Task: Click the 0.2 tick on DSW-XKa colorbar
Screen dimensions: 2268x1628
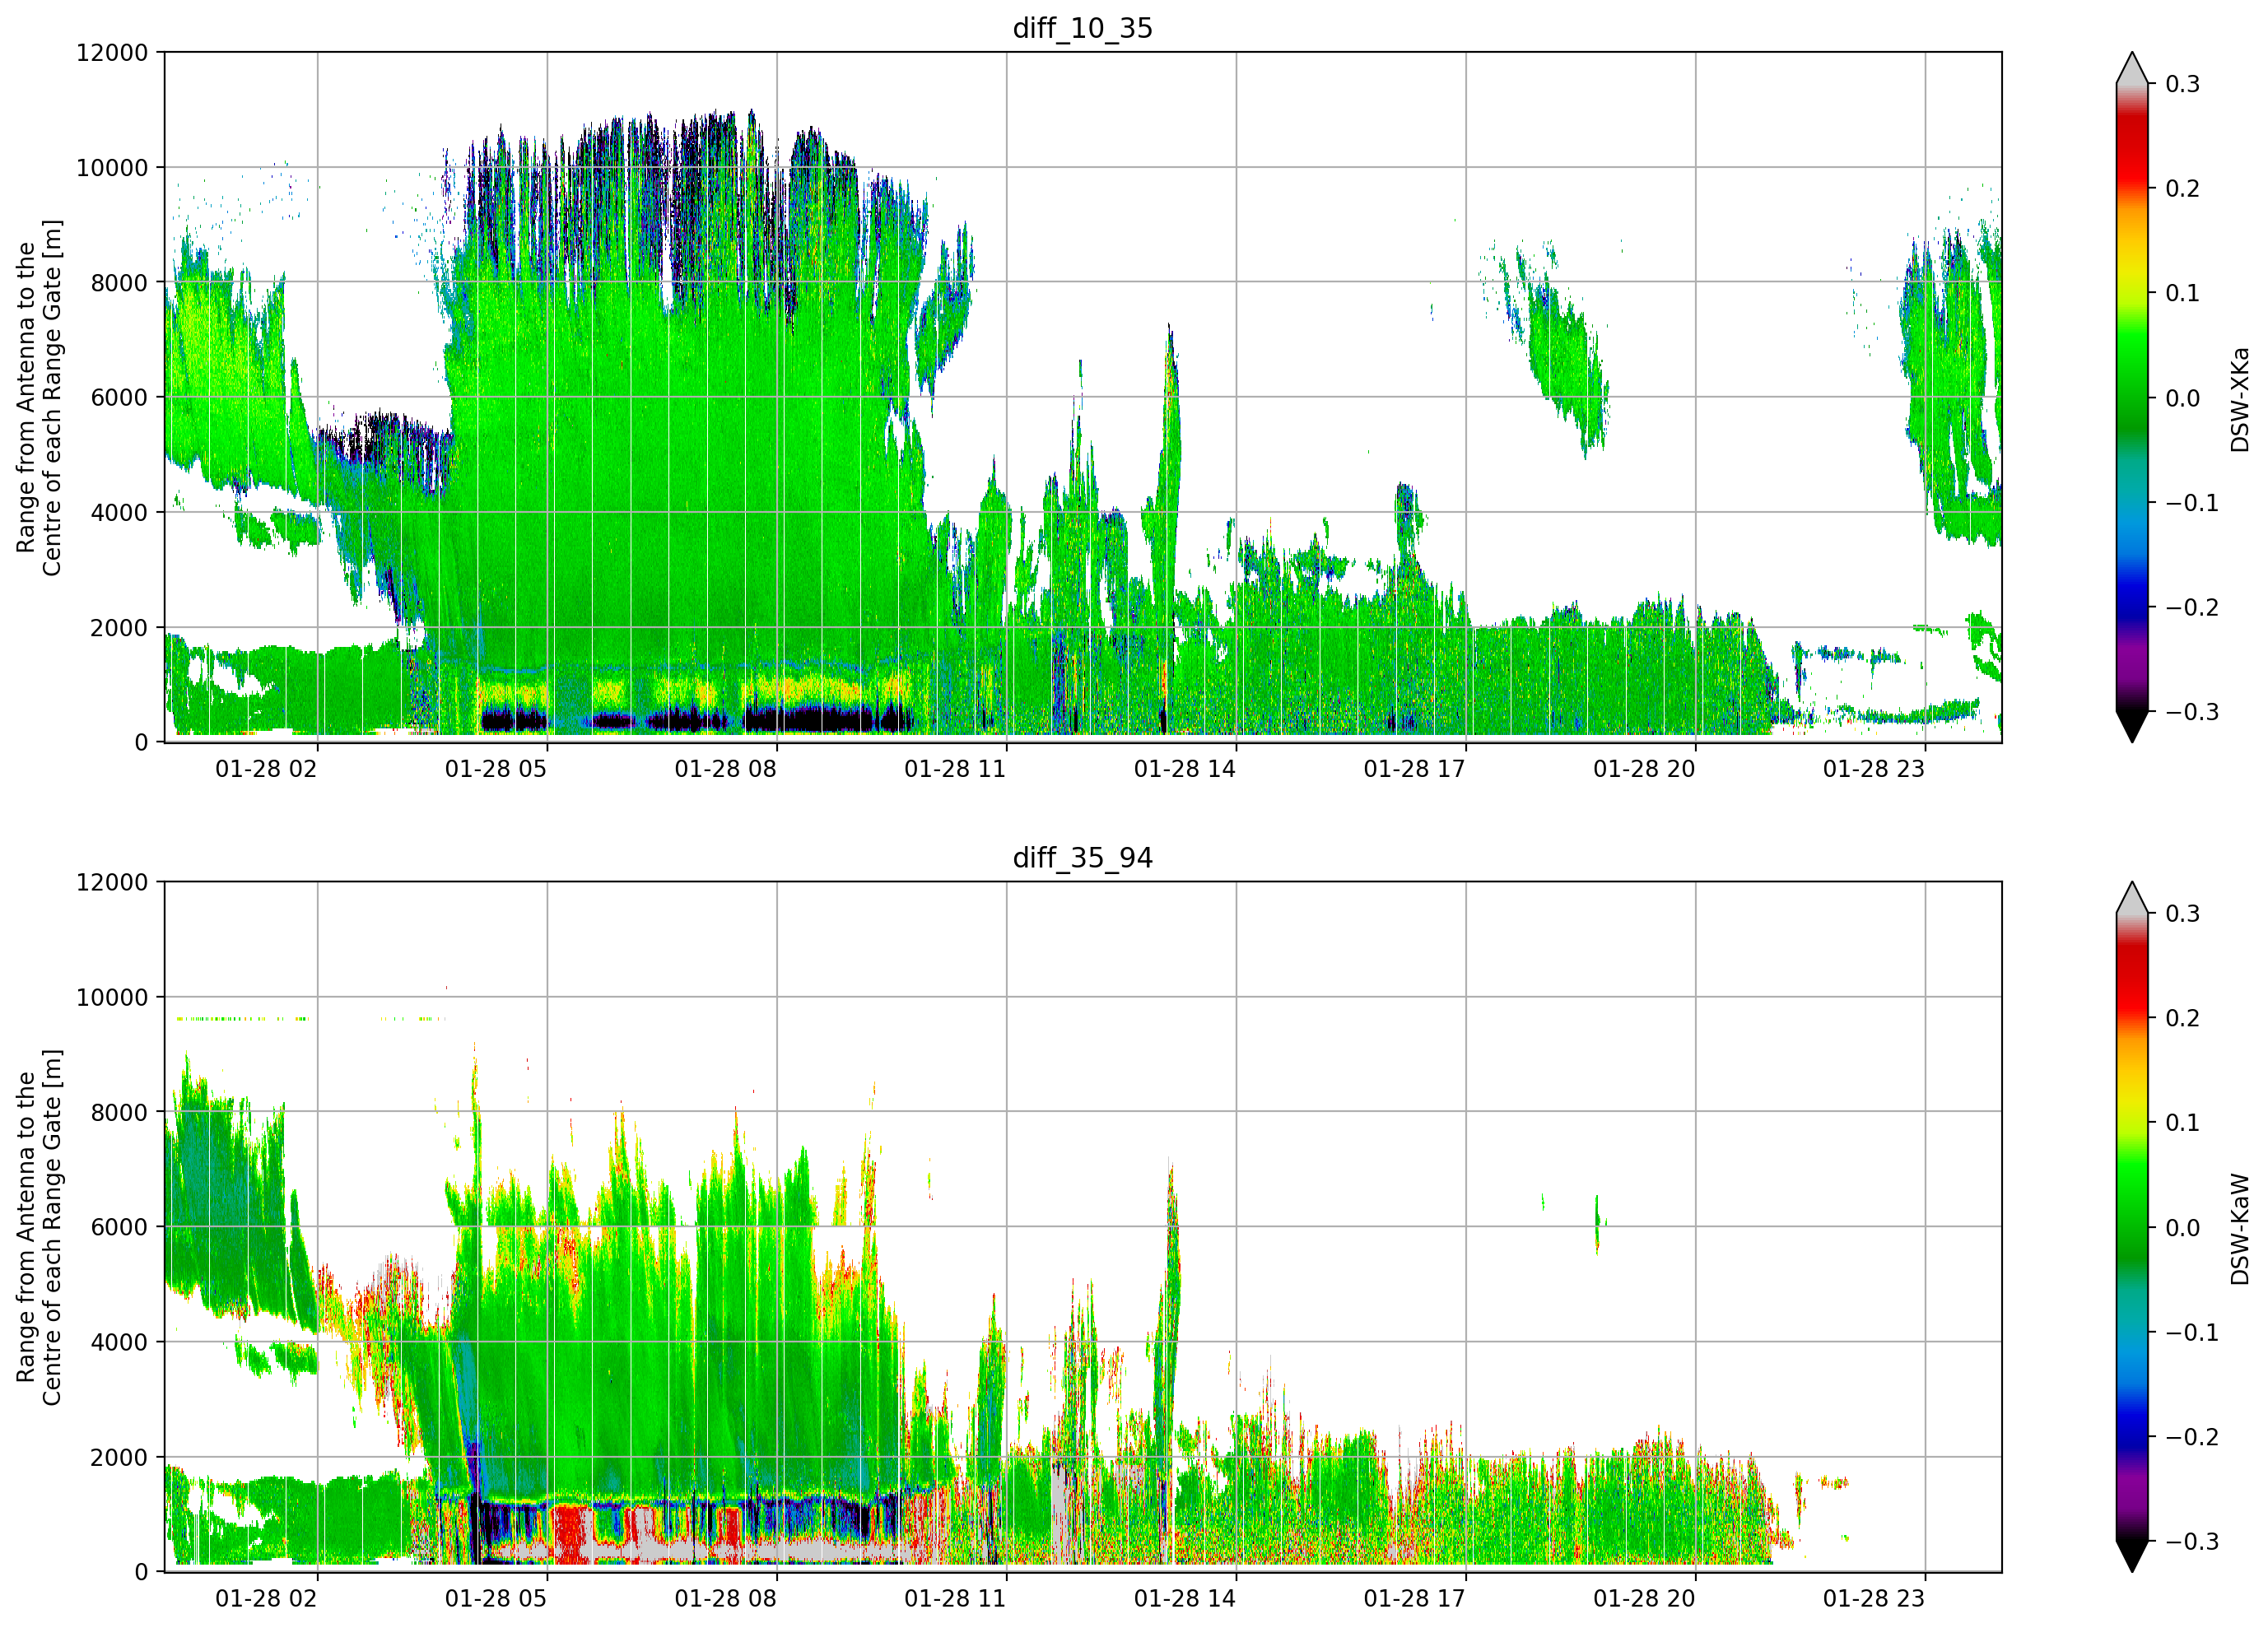Action: tap(2183, 189)
